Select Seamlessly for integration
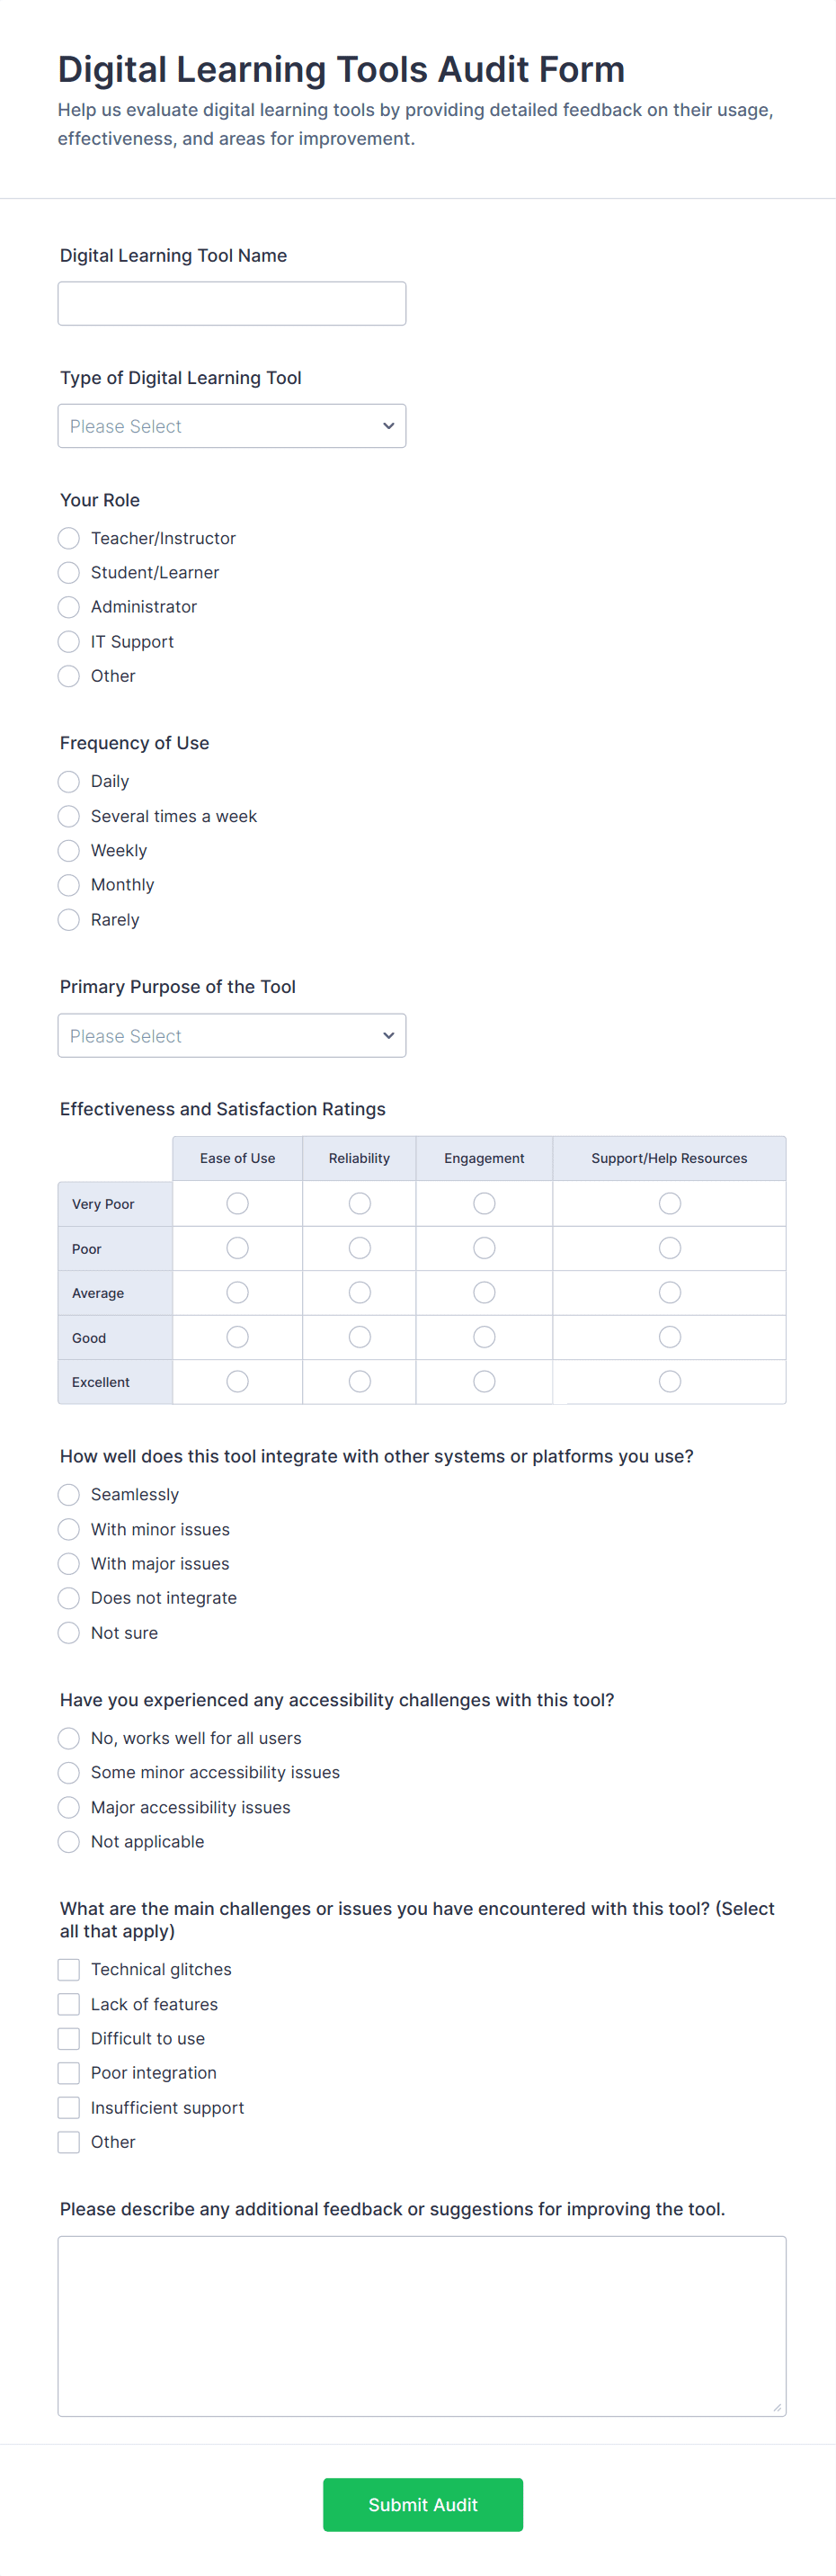836x2576 pixels. point(69,1494)
